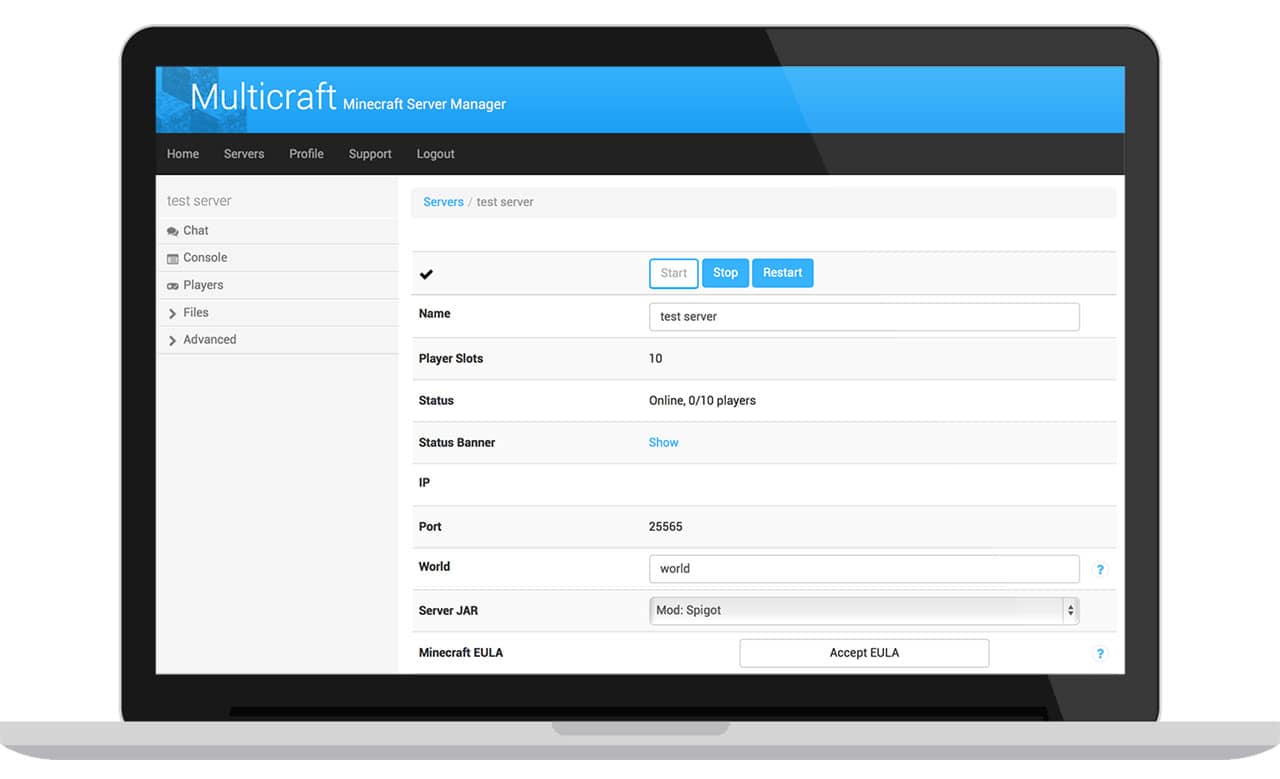Viewport: 1280px width, 779px height.
Task: Restart the server
Action: click(783, 273)
